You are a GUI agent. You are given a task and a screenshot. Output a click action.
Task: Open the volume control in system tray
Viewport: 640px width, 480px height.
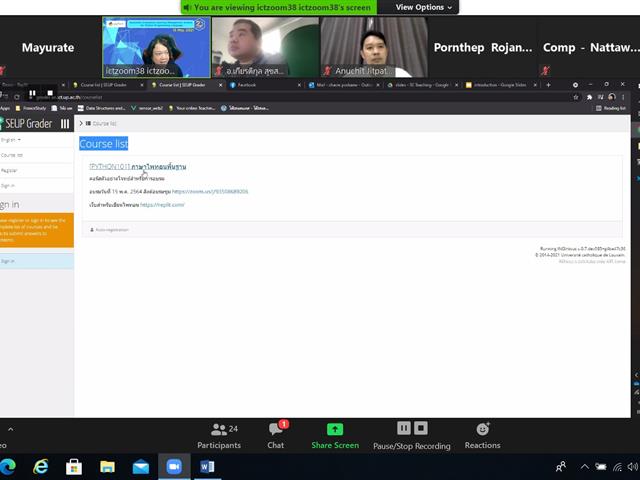click(633, 467)
